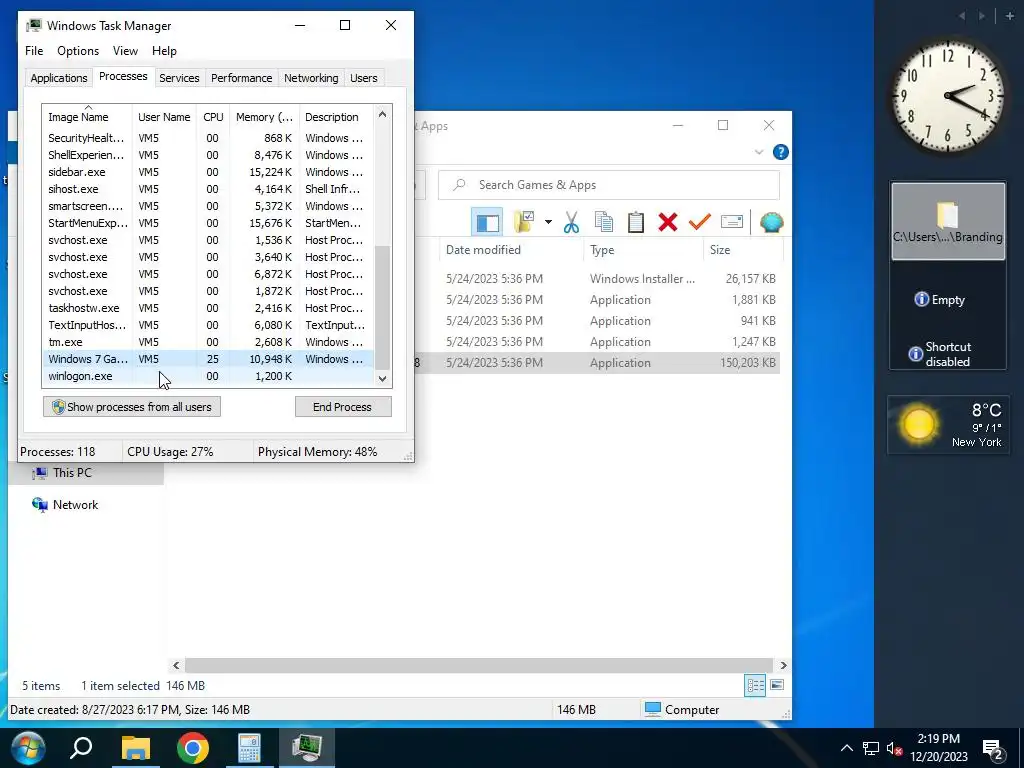Switch to the Applications tab

coord(59,78)
